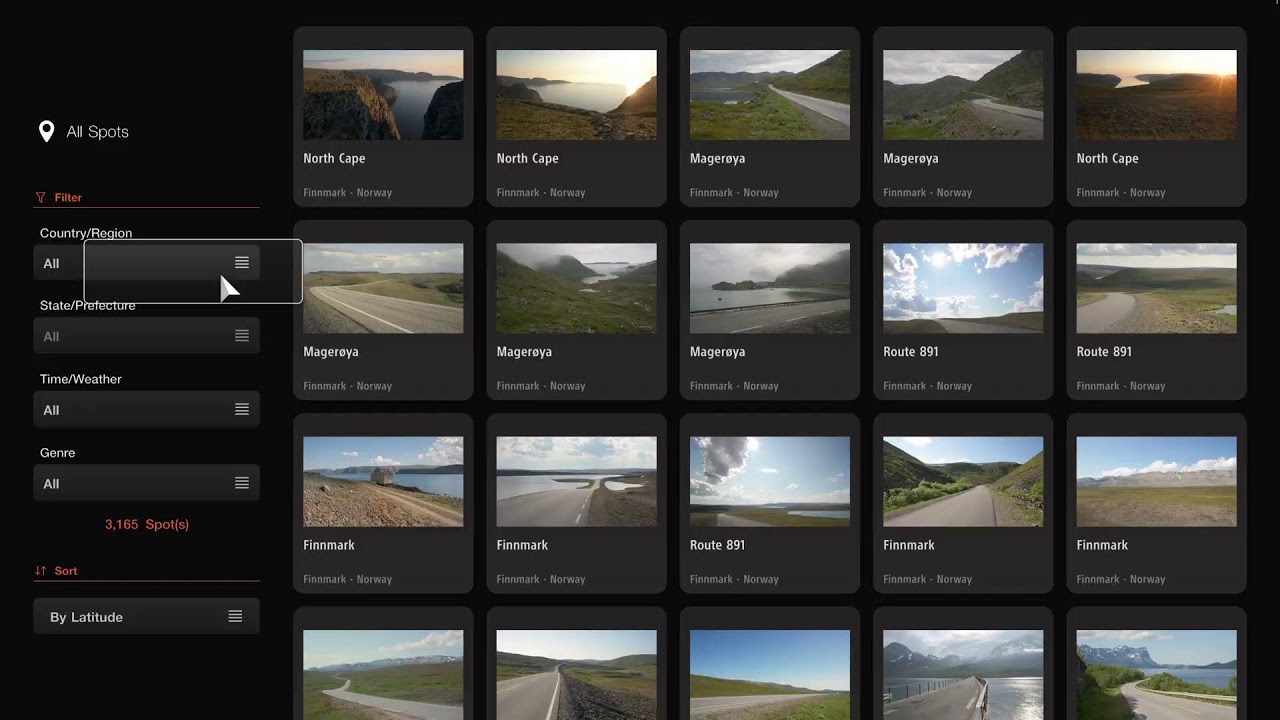This screenshot has height=720, width=1280.
Task: Open Magerøya spot with foggy coastal guardrail
Action: [770, 310]
